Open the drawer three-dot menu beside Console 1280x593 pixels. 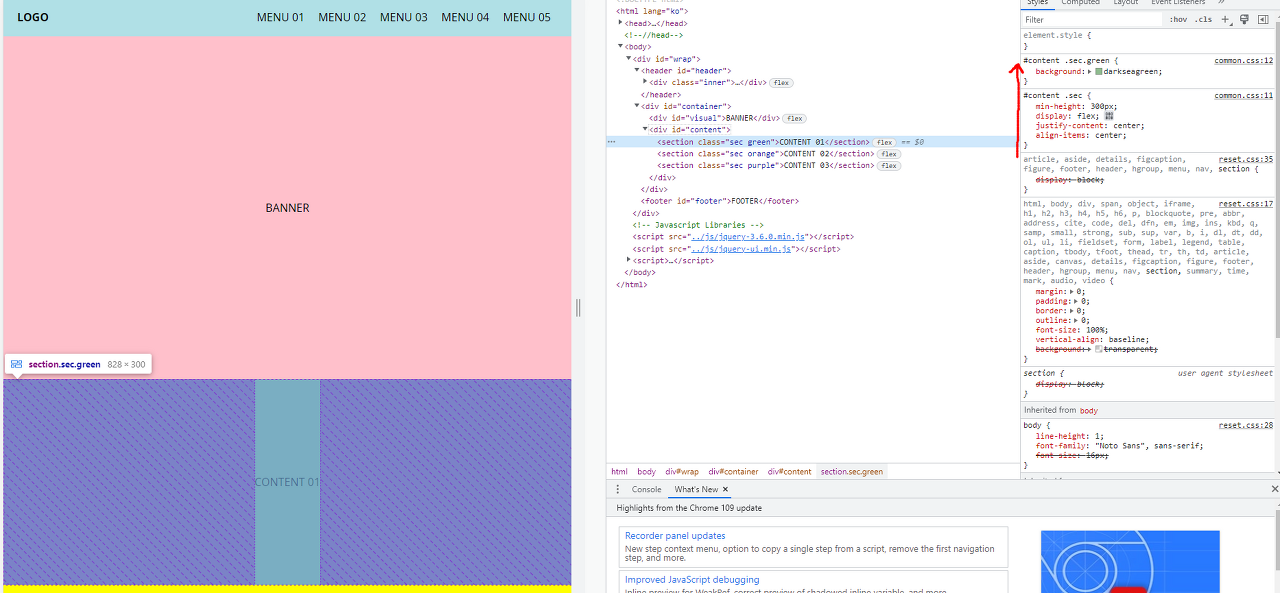(618, 489)
